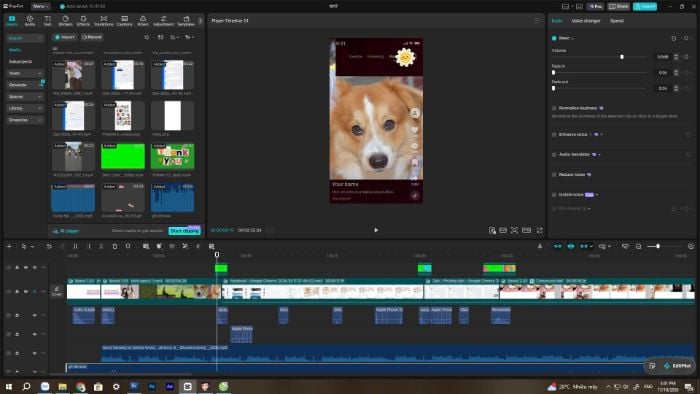700x394 pixels.
Task: Open the player hamburger menu icon
Action: [537, 21]
